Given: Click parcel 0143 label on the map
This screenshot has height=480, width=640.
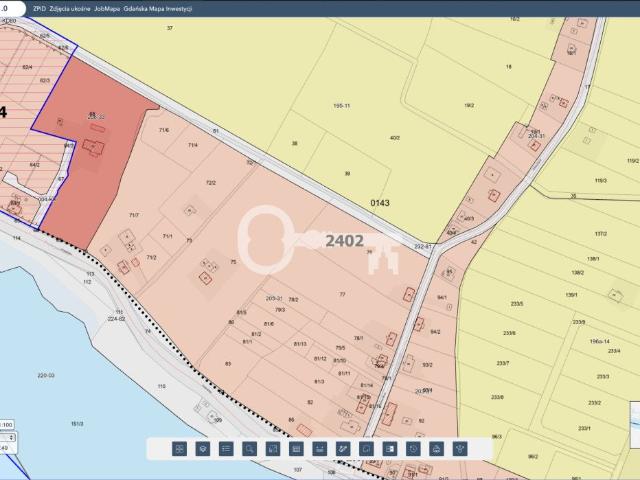Looking at the screenshot, I should (379, 203).
